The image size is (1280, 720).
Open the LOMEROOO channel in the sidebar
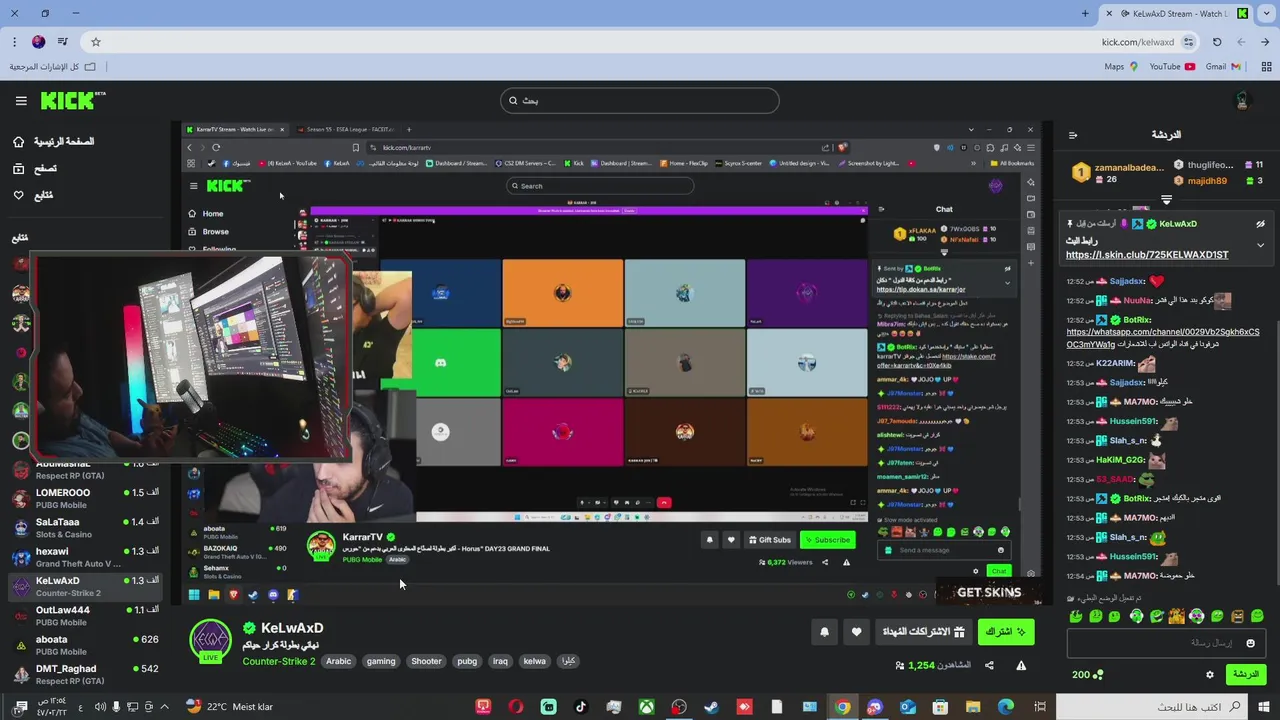84,499
